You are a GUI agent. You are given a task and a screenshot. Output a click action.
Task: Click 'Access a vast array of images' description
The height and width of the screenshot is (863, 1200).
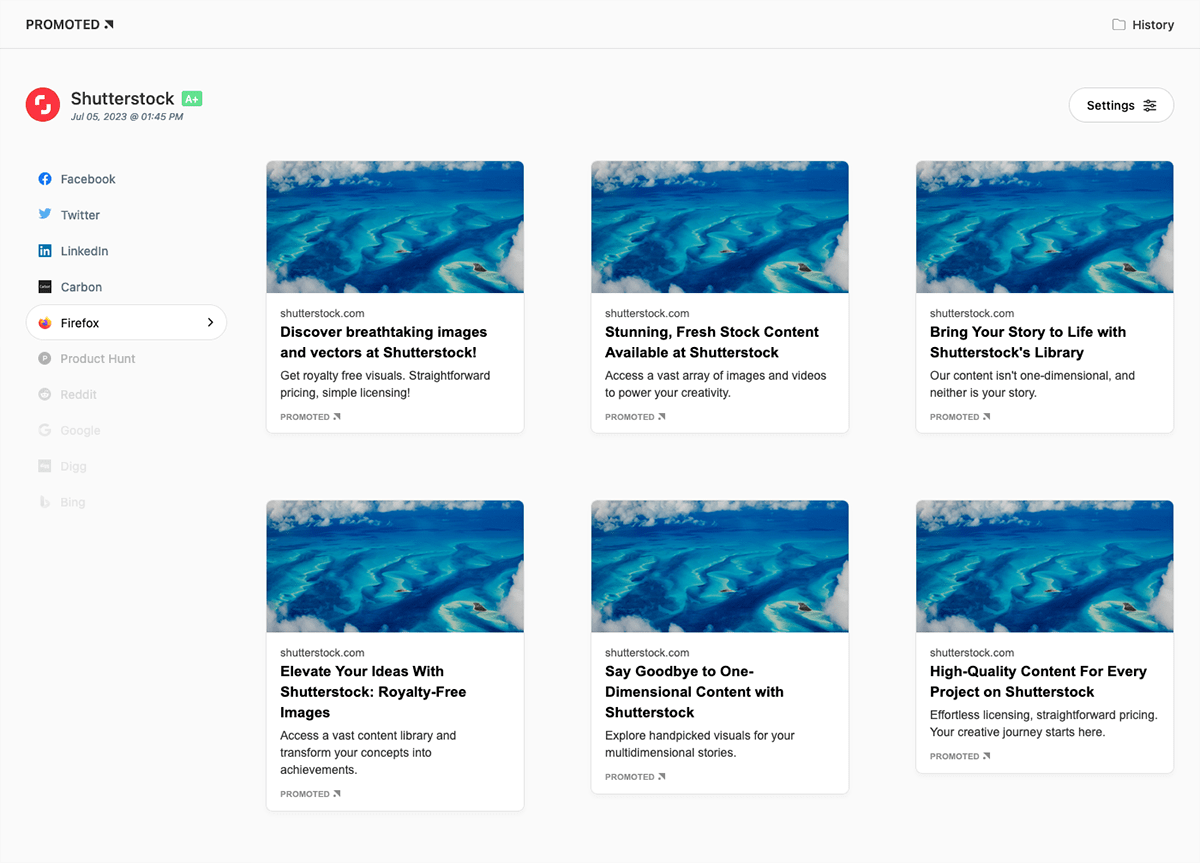click(716, 384)
